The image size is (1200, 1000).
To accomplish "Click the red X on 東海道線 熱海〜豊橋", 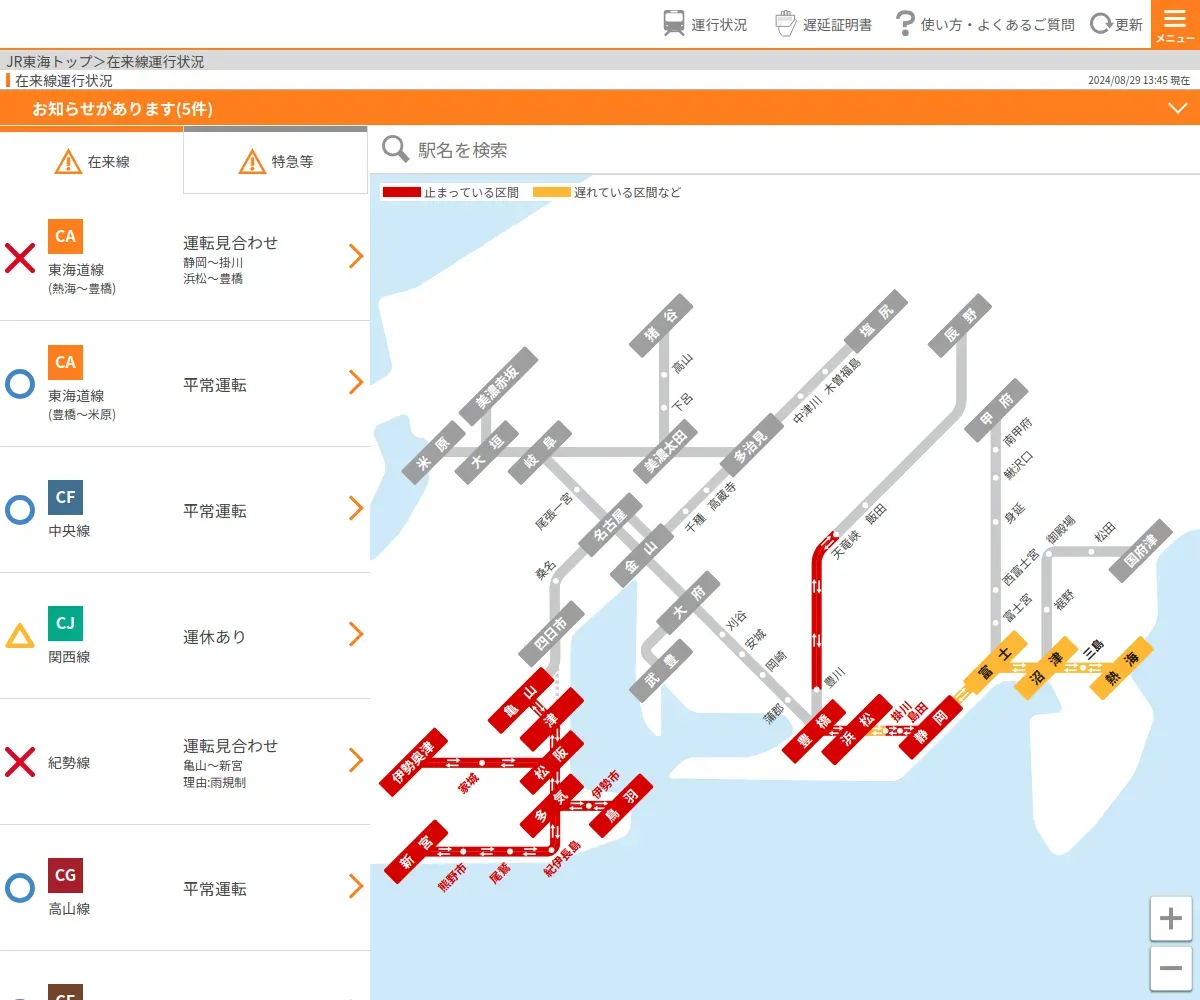I will (x=20, y=258).
